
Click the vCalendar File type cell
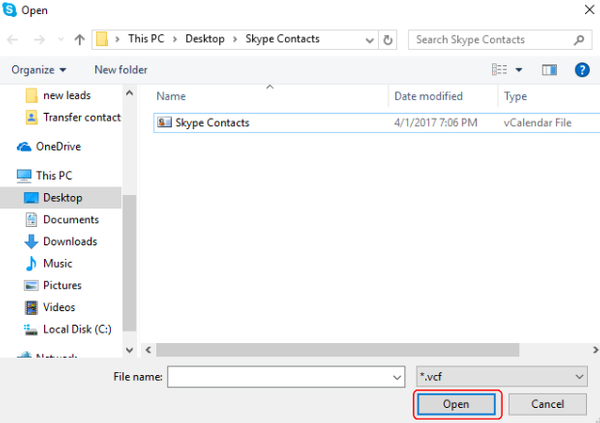537,123
